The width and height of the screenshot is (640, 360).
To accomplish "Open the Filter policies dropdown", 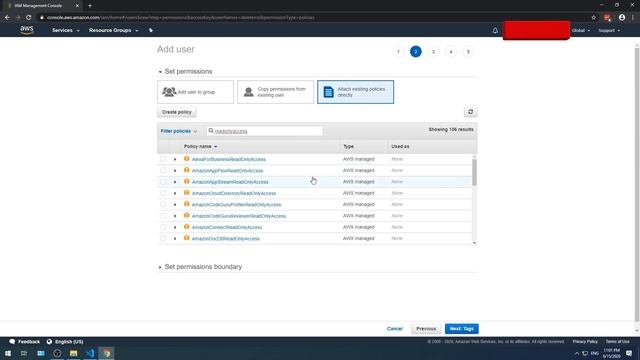I will pos(178,131).
